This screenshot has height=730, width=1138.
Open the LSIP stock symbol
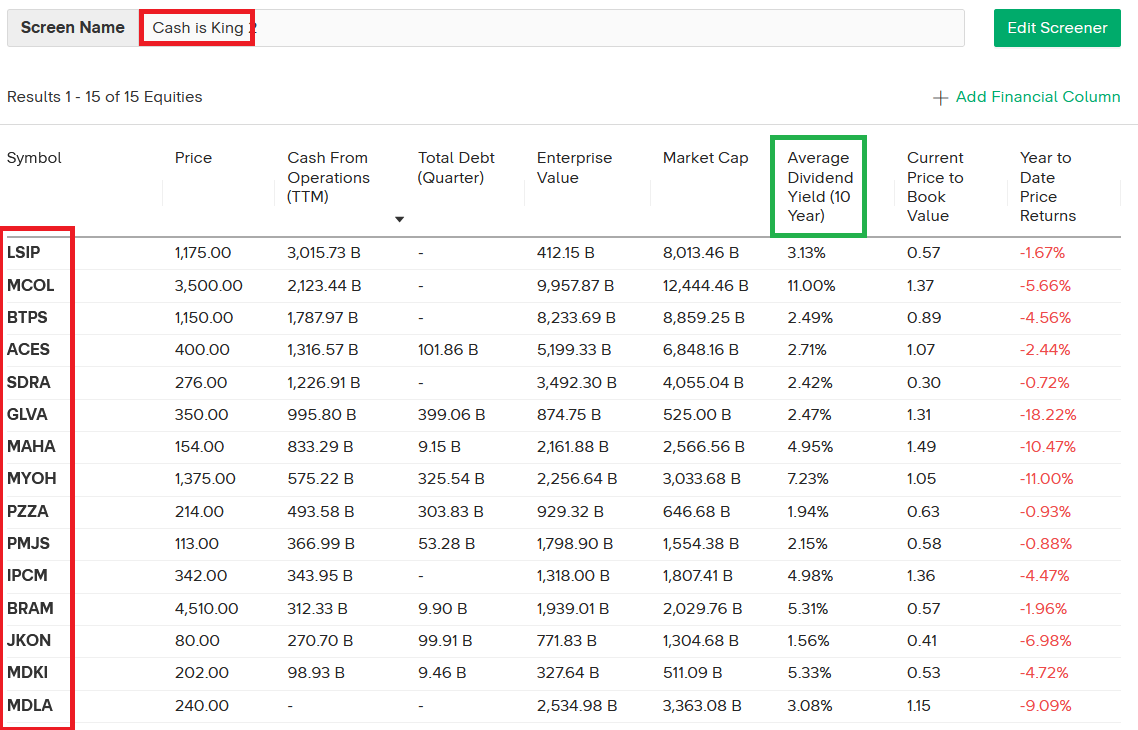24,253
